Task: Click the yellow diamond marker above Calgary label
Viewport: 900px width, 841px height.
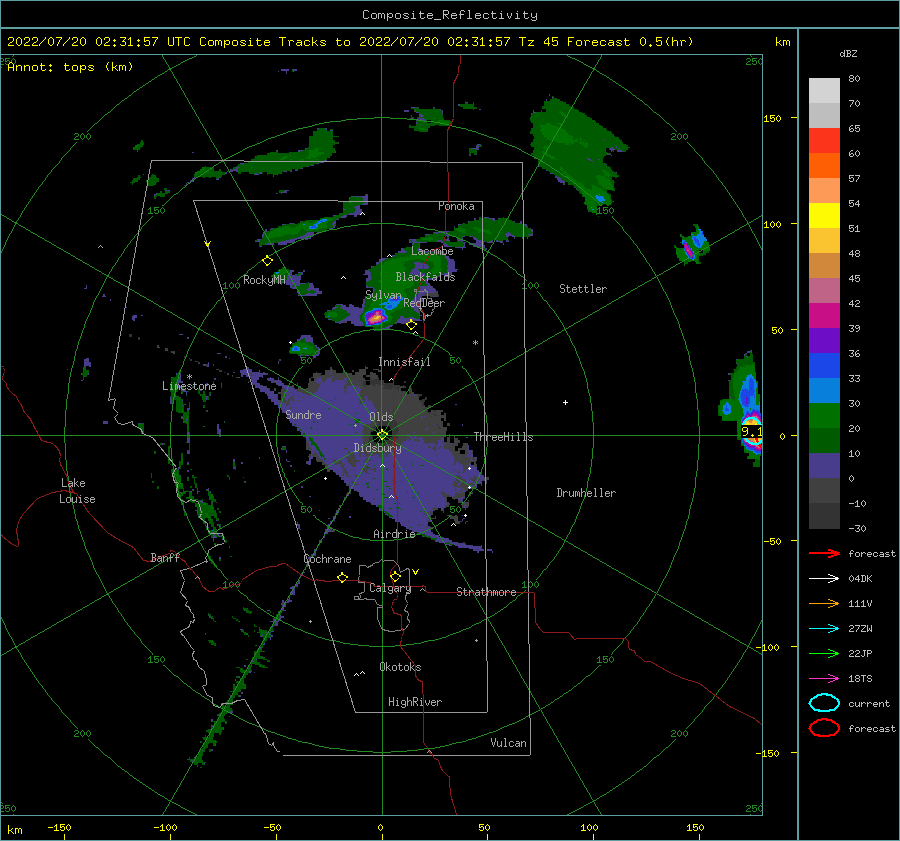Action: click(395, 576)
